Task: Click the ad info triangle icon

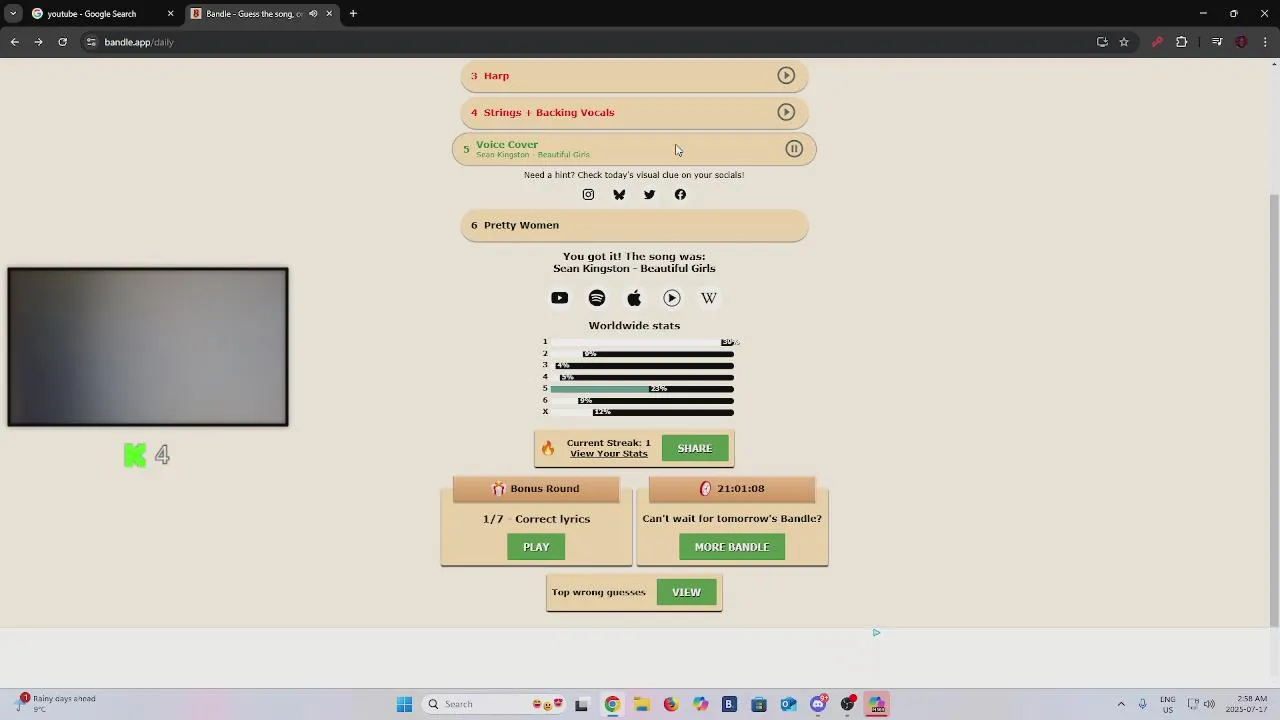Action: click(x=876, y=632)
